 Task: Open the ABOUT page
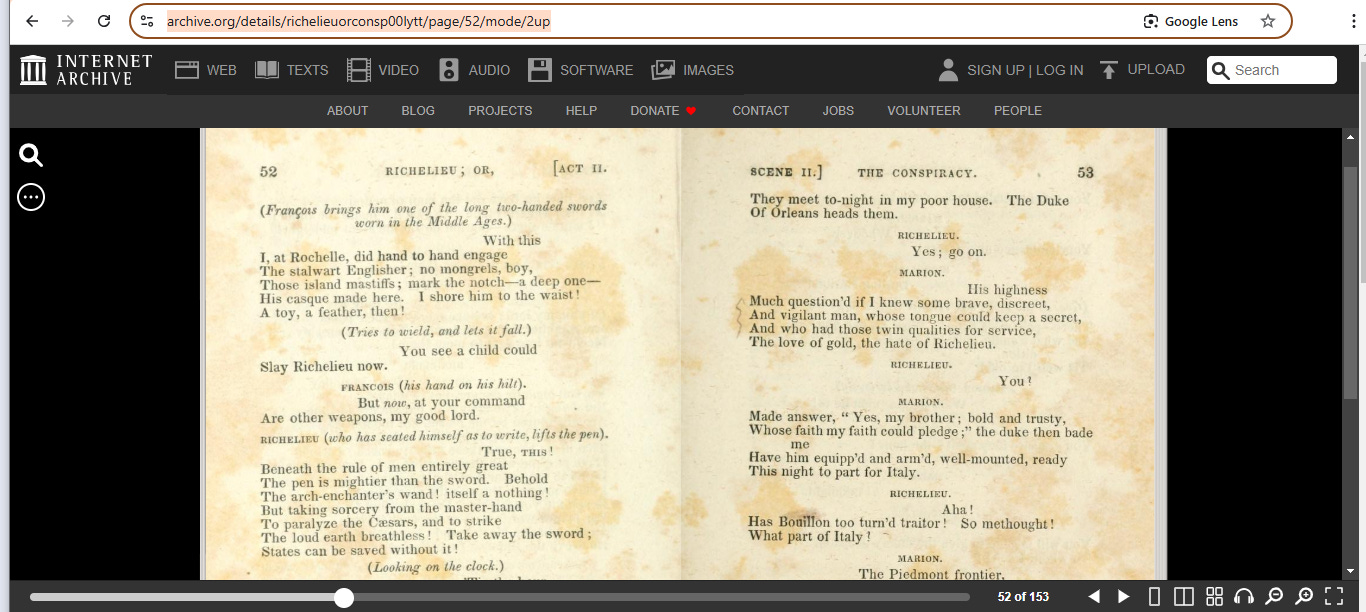(x=347, y=111)
